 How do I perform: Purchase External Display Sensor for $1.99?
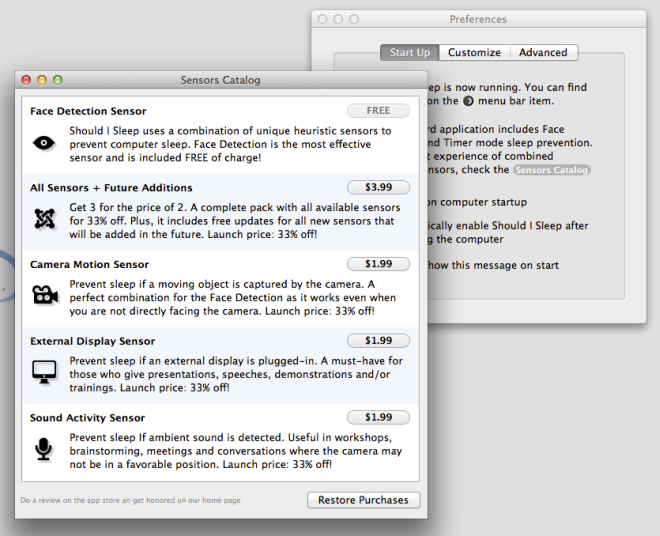coord(378,341)
